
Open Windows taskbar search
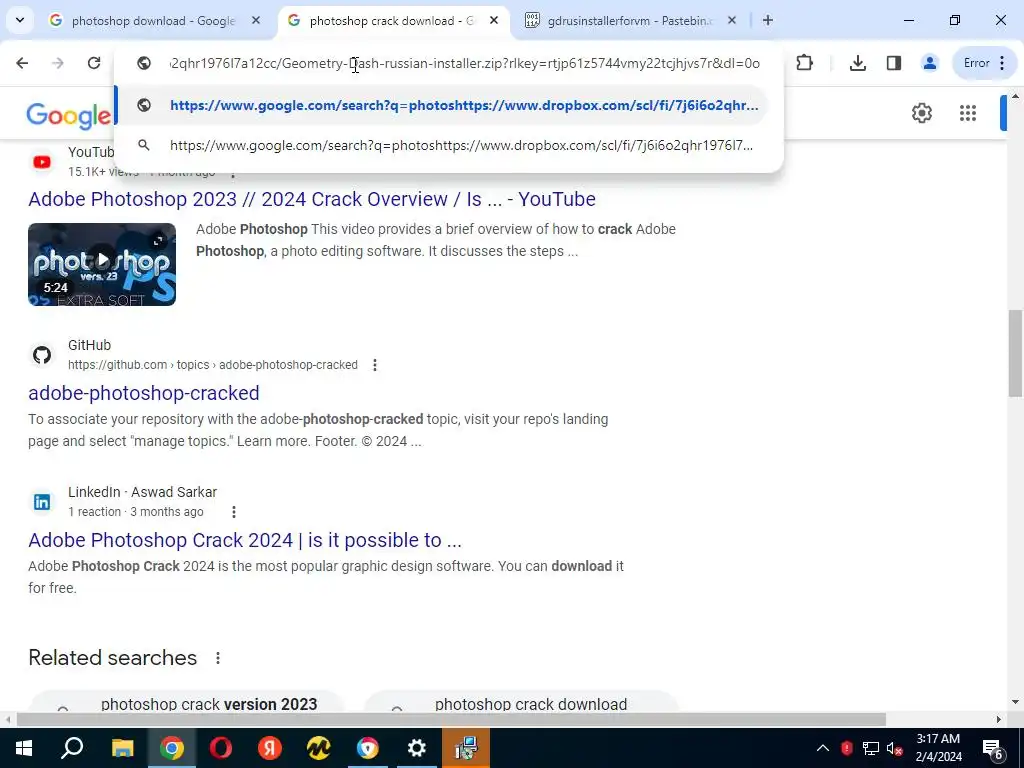[72, 748]
